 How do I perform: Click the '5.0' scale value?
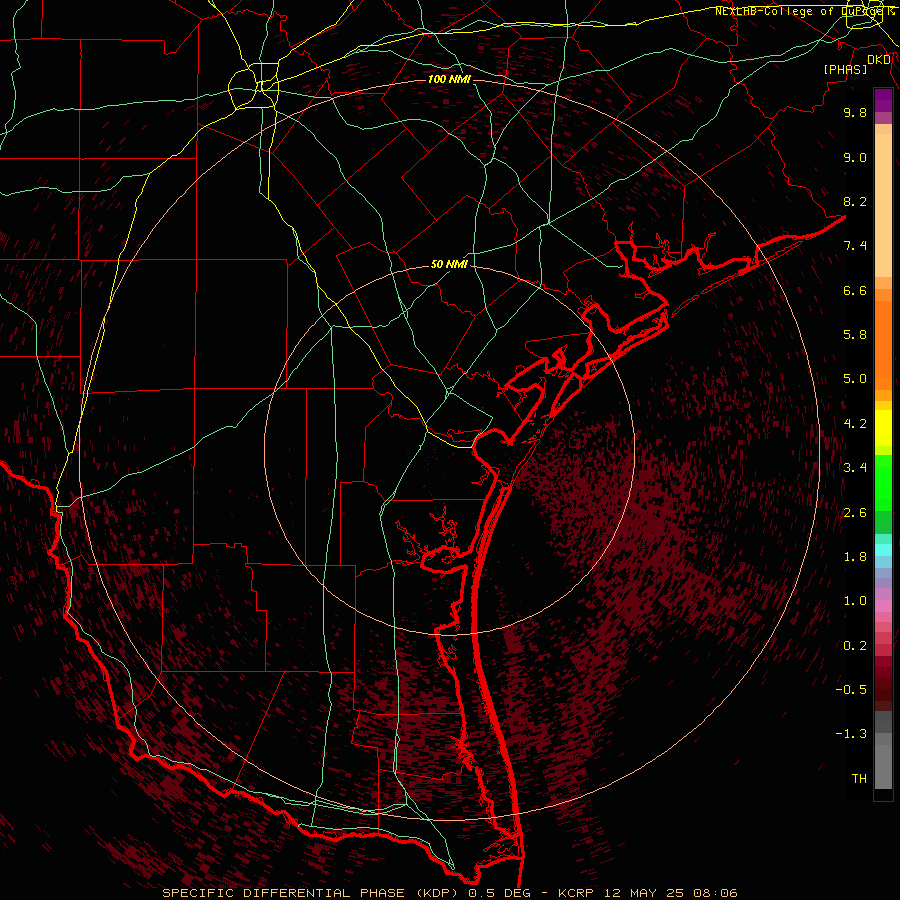[x=855, y=379]
